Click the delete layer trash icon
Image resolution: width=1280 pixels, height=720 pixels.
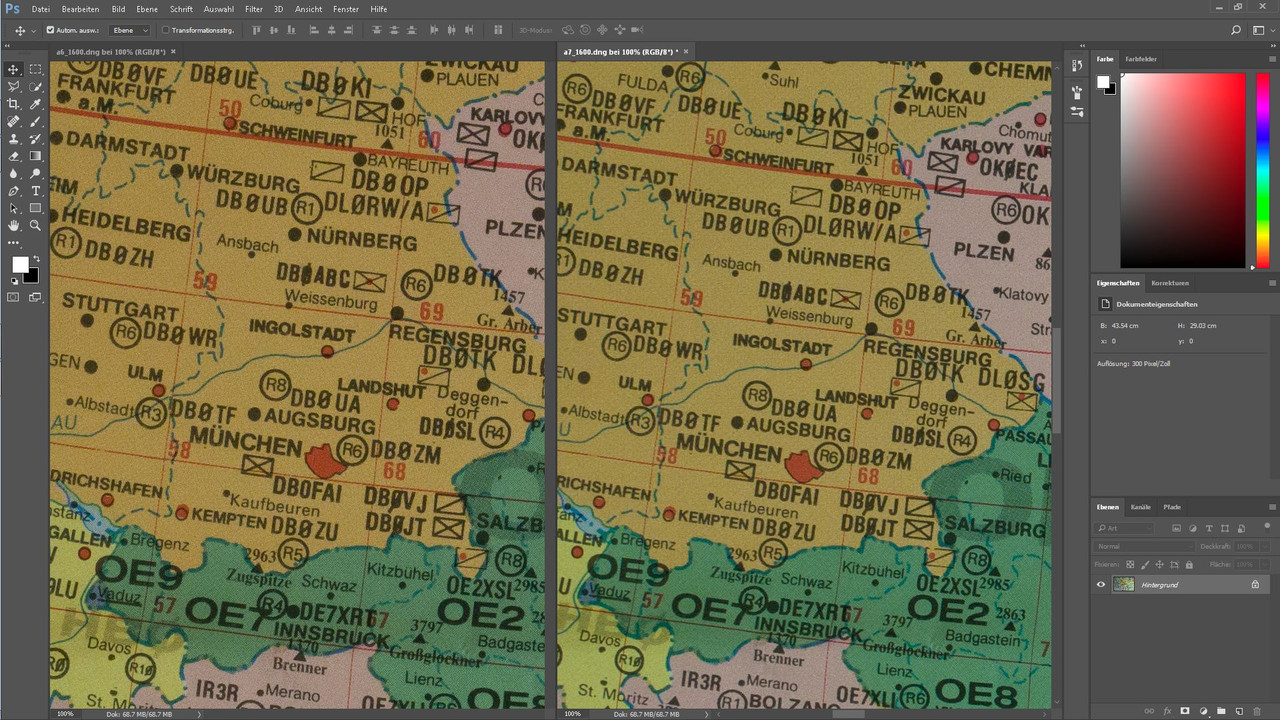click(1256, 711)
